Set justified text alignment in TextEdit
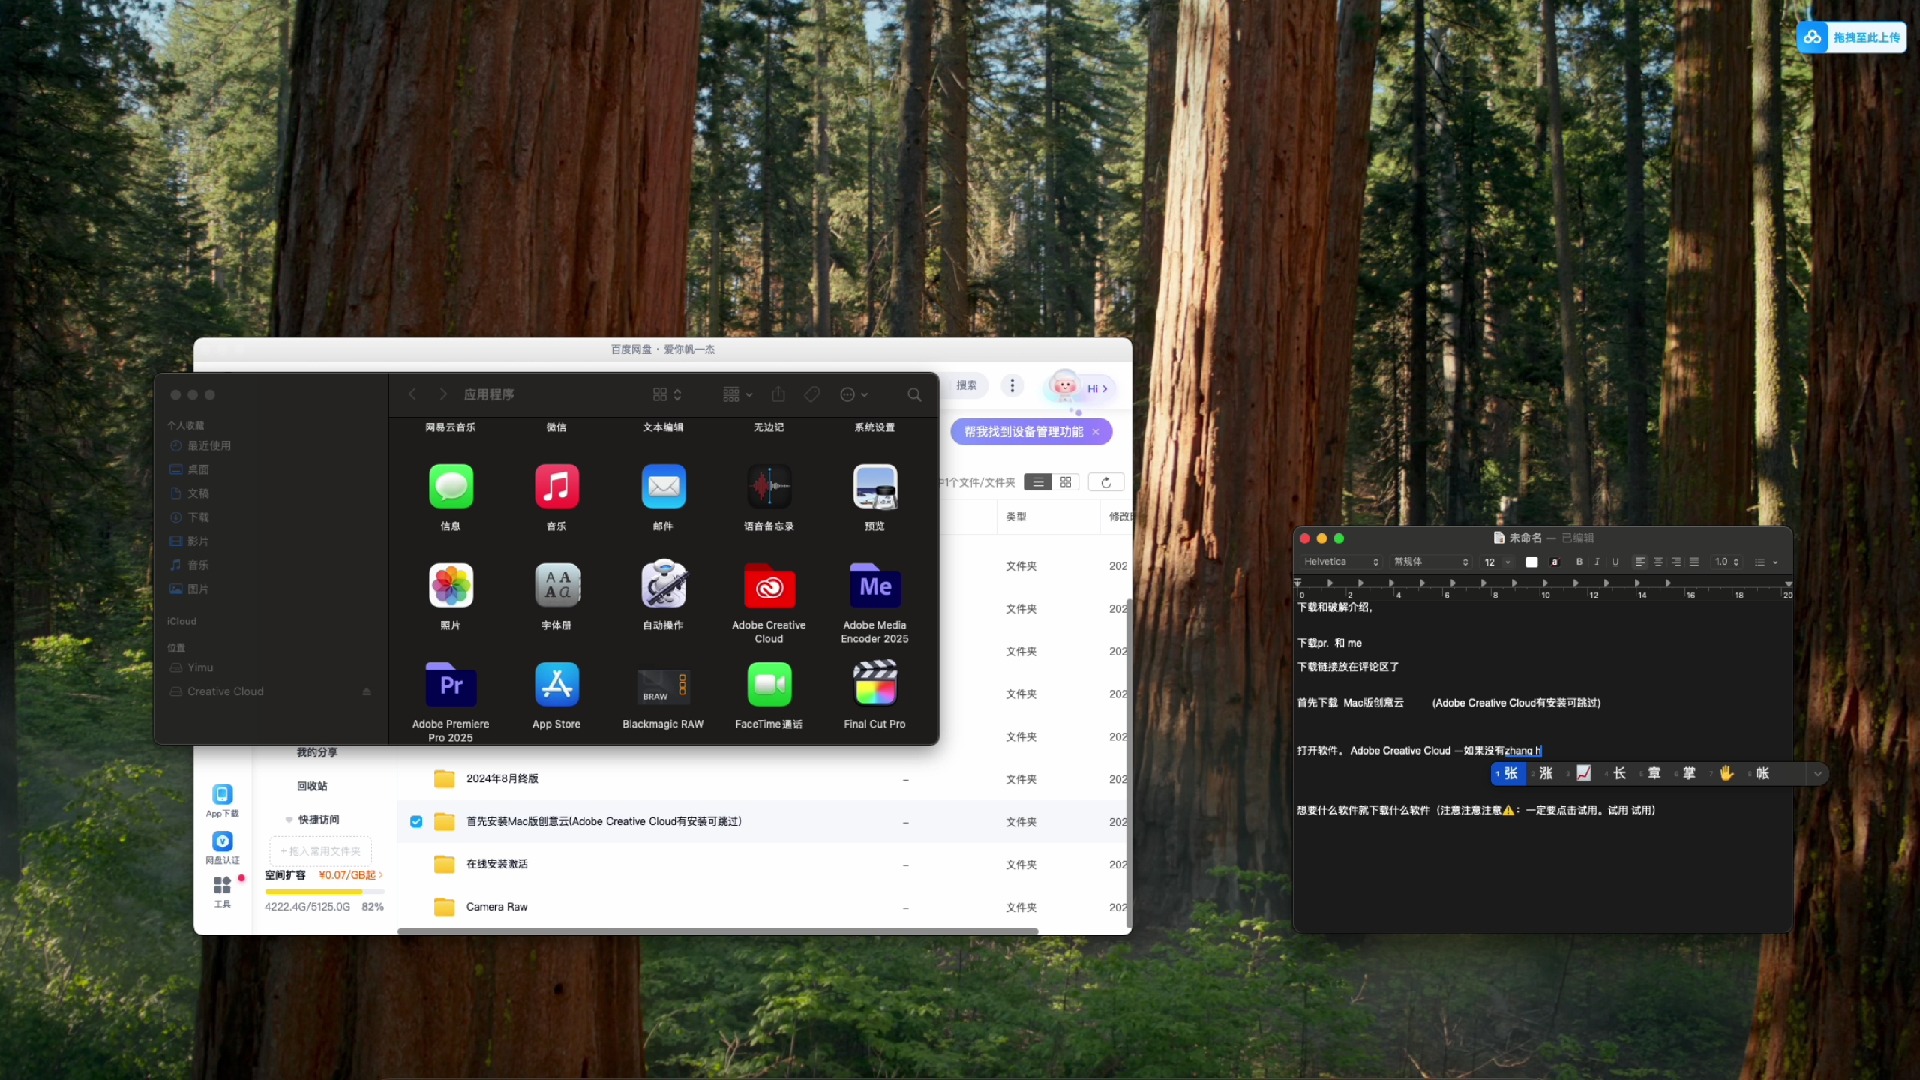This screenshot has height=1080, width=1920. click(1694, 562)
